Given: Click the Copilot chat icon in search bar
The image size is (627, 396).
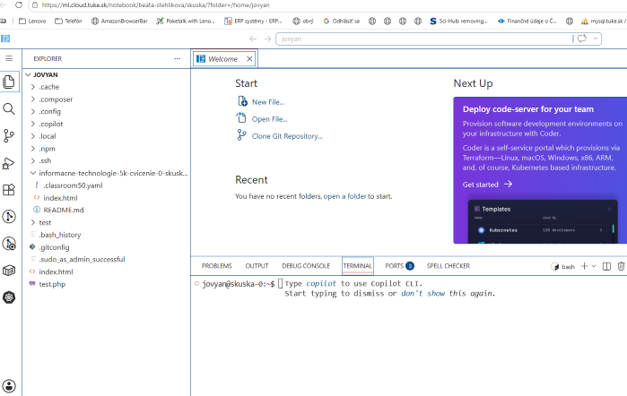Looking at the screenshot, I should click(582, 38).
